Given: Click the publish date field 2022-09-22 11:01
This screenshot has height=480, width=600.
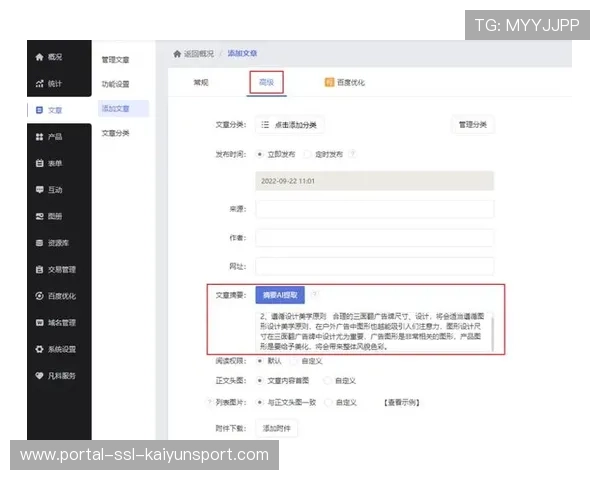Looking at the screenshot, I should point(375,181).
